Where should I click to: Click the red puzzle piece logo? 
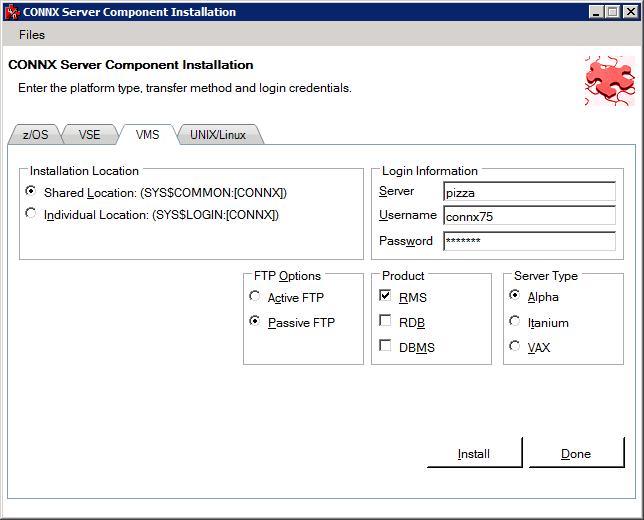tap(610, 81)
